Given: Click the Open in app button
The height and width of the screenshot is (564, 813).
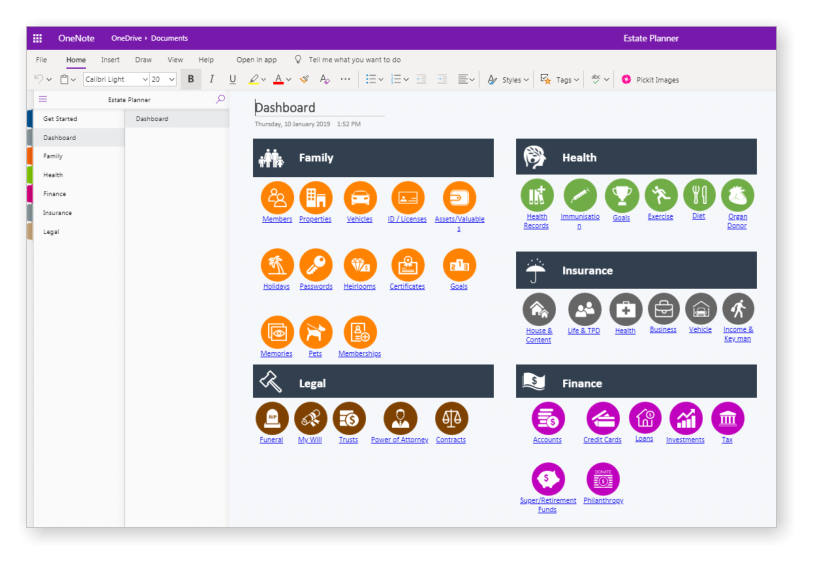Looking at the screenshot, I should tap(257, 60).
